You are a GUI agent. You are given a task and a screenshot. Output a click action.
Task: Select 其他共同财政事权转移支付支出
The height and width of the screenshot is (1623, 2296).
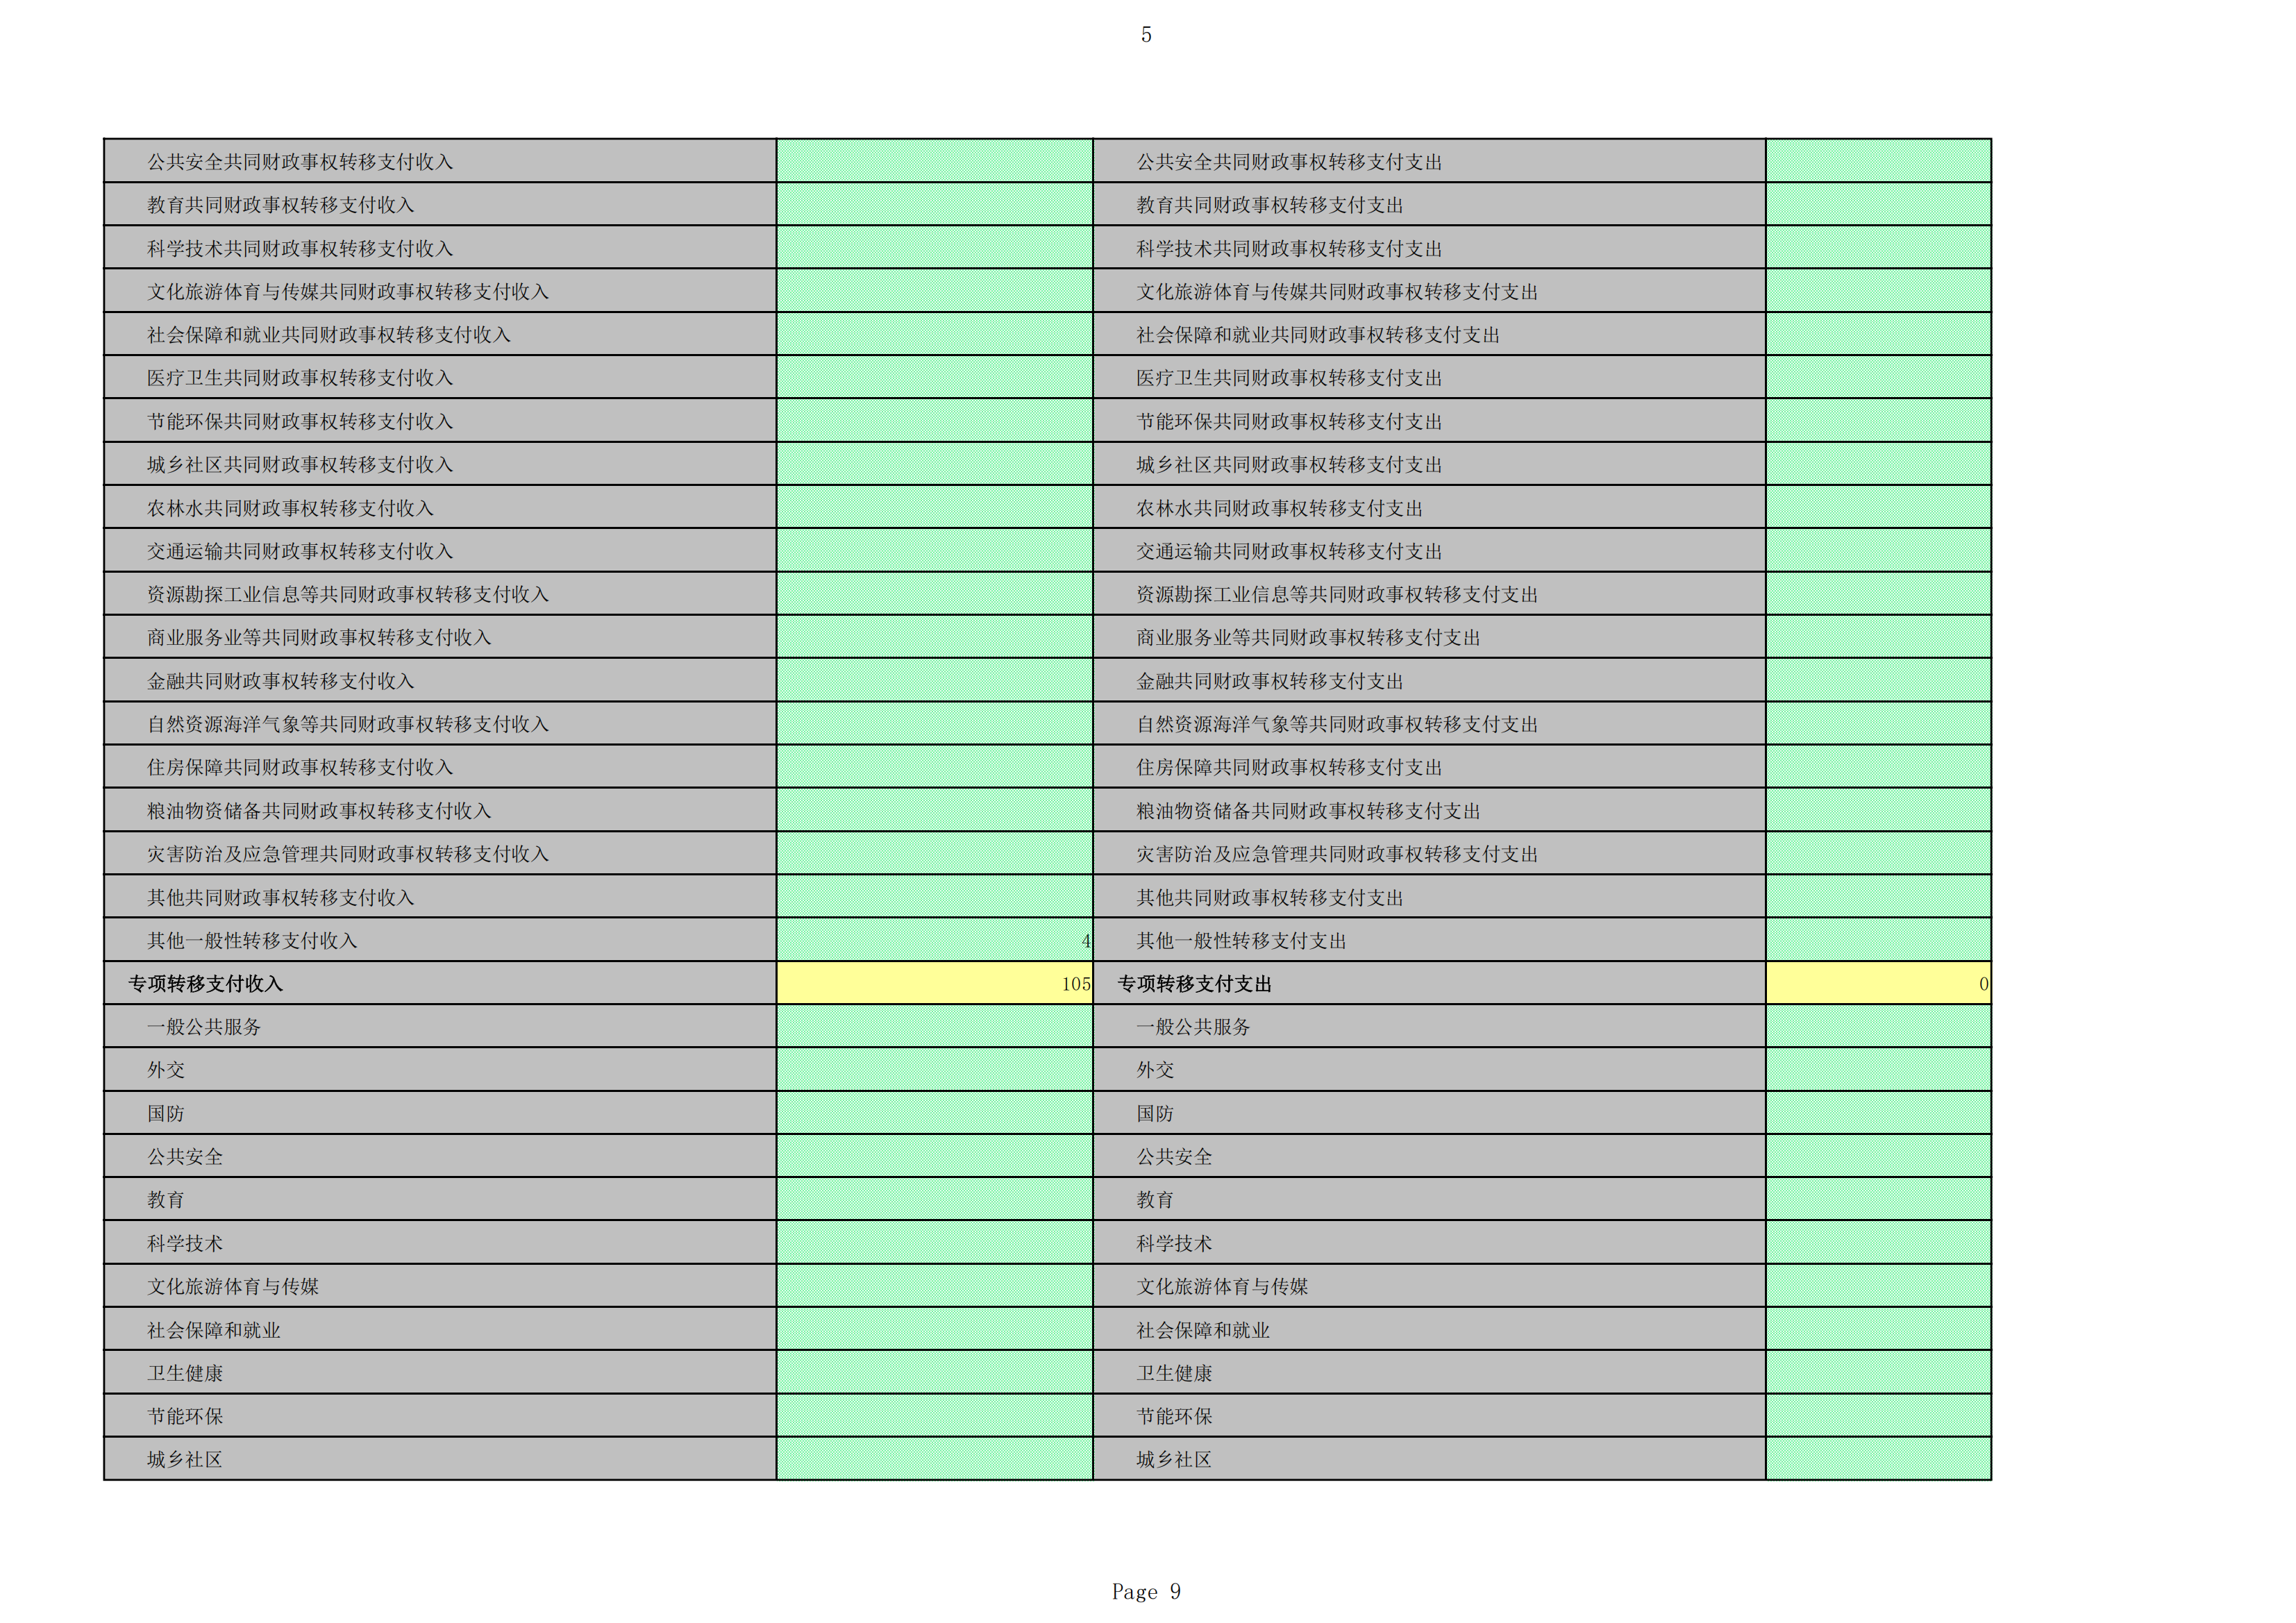[x=1270, y=898]
